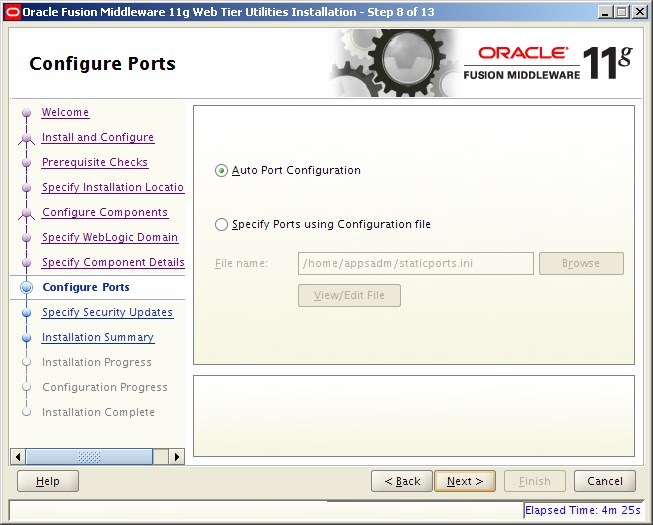The width and height of the screenshot is (653, 525).
Task: Open the Installation Summary step
Action: tap(98, 337)
